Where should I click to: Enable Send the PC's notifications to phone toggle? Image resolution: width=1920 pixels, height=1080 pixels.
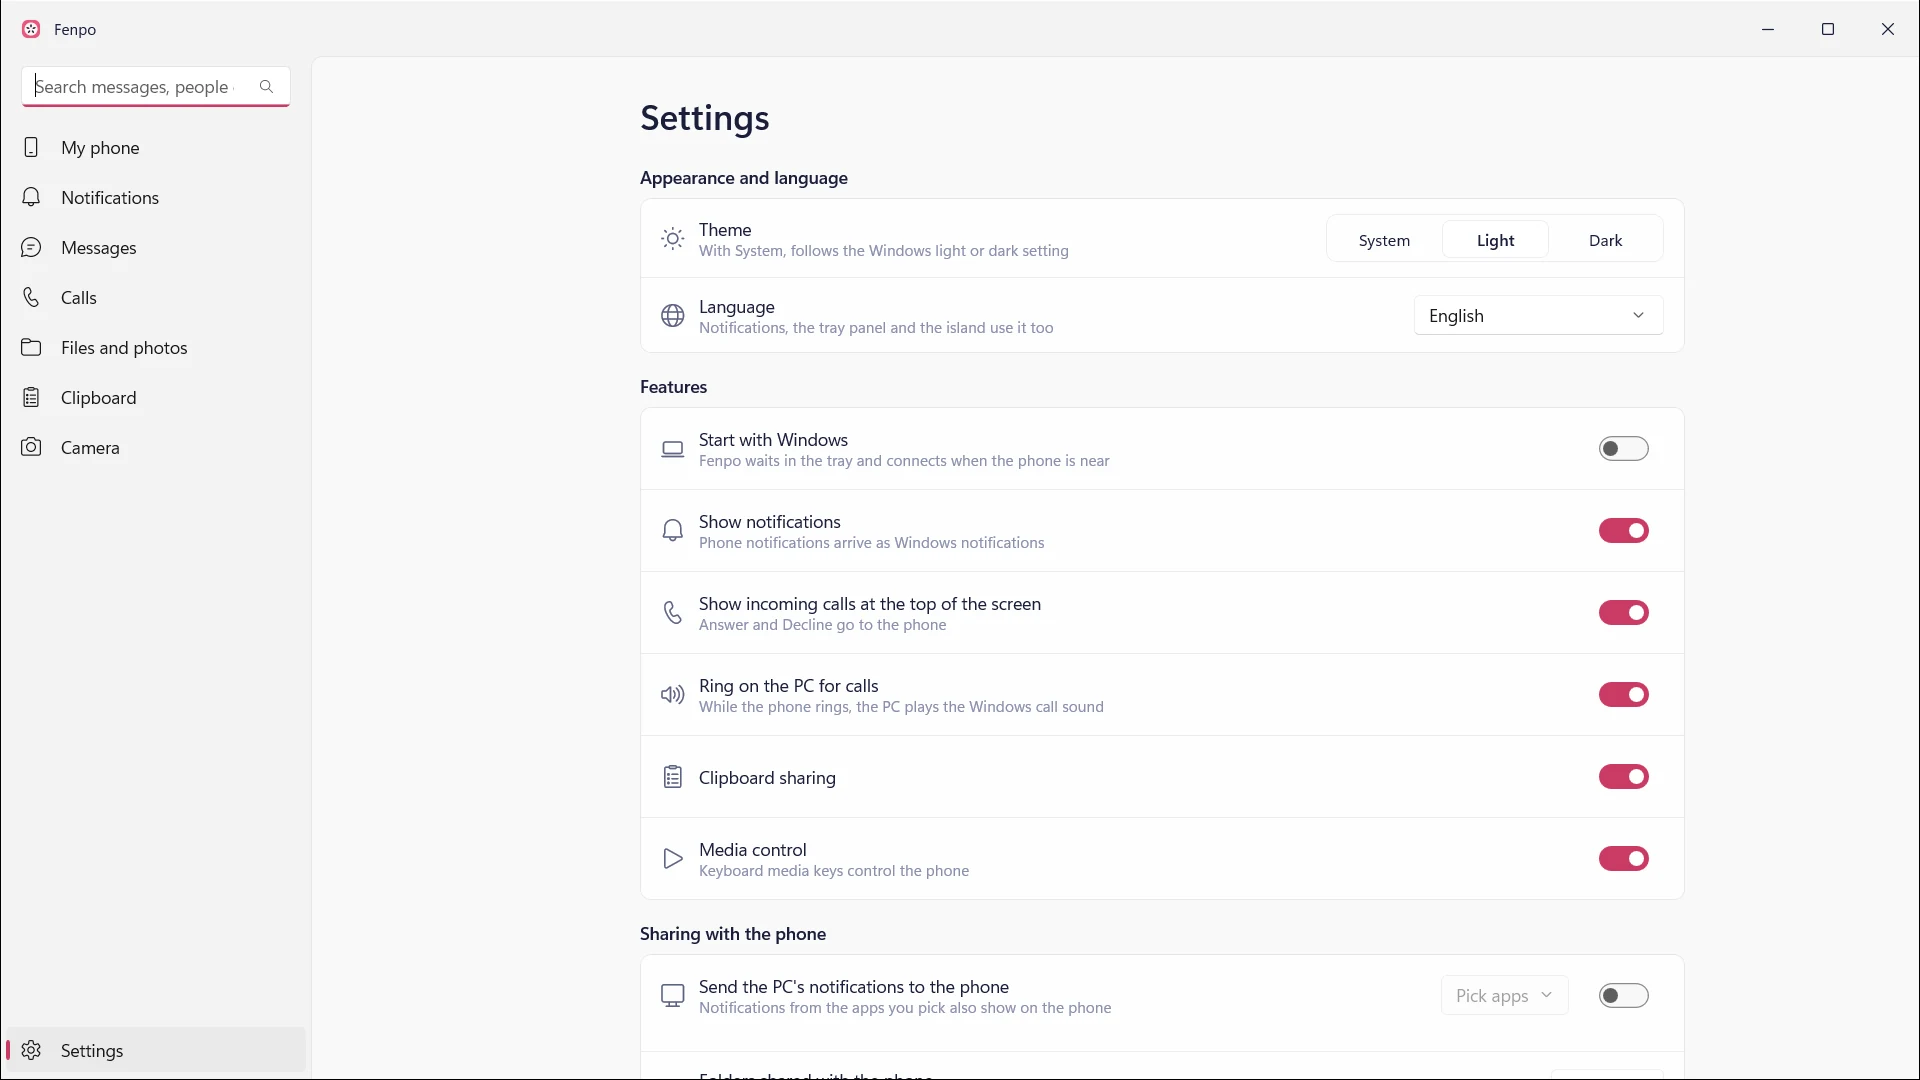point(1623,996)
